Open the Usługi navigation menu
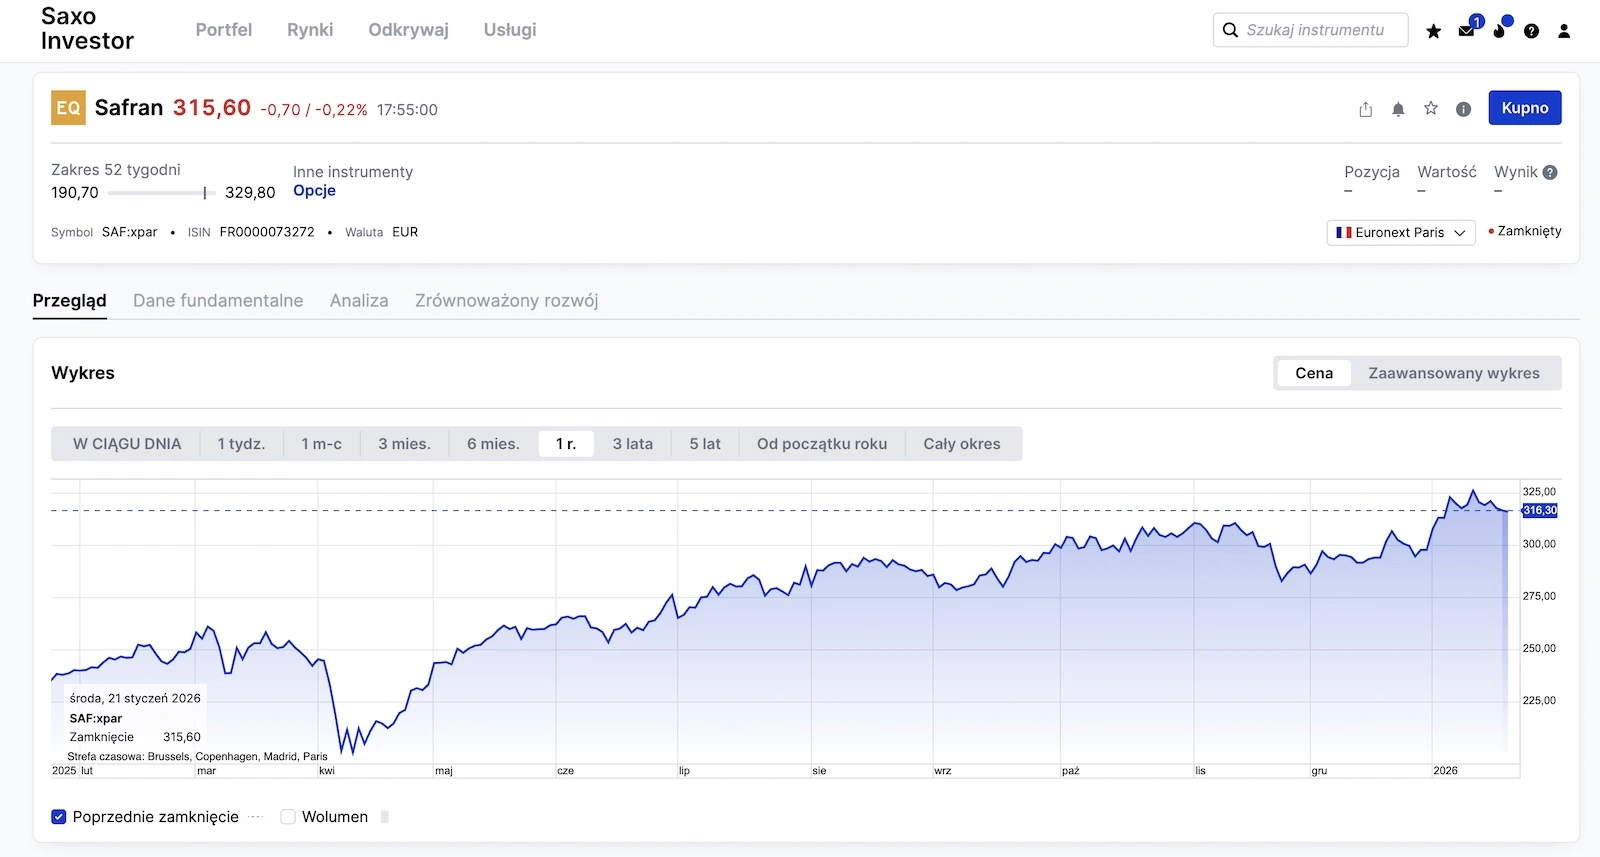This screenshot has width=1600, height=857. (x=510, y=30)
